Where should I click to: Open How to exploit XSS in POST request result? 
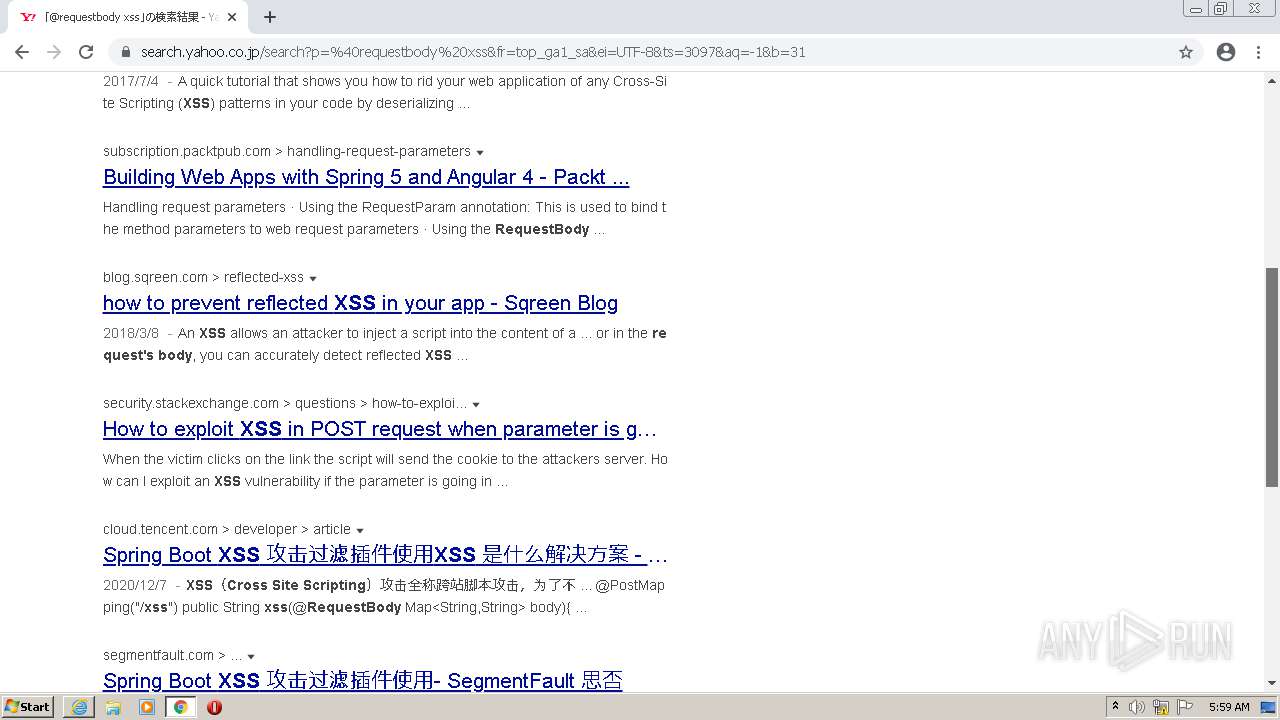380,429
